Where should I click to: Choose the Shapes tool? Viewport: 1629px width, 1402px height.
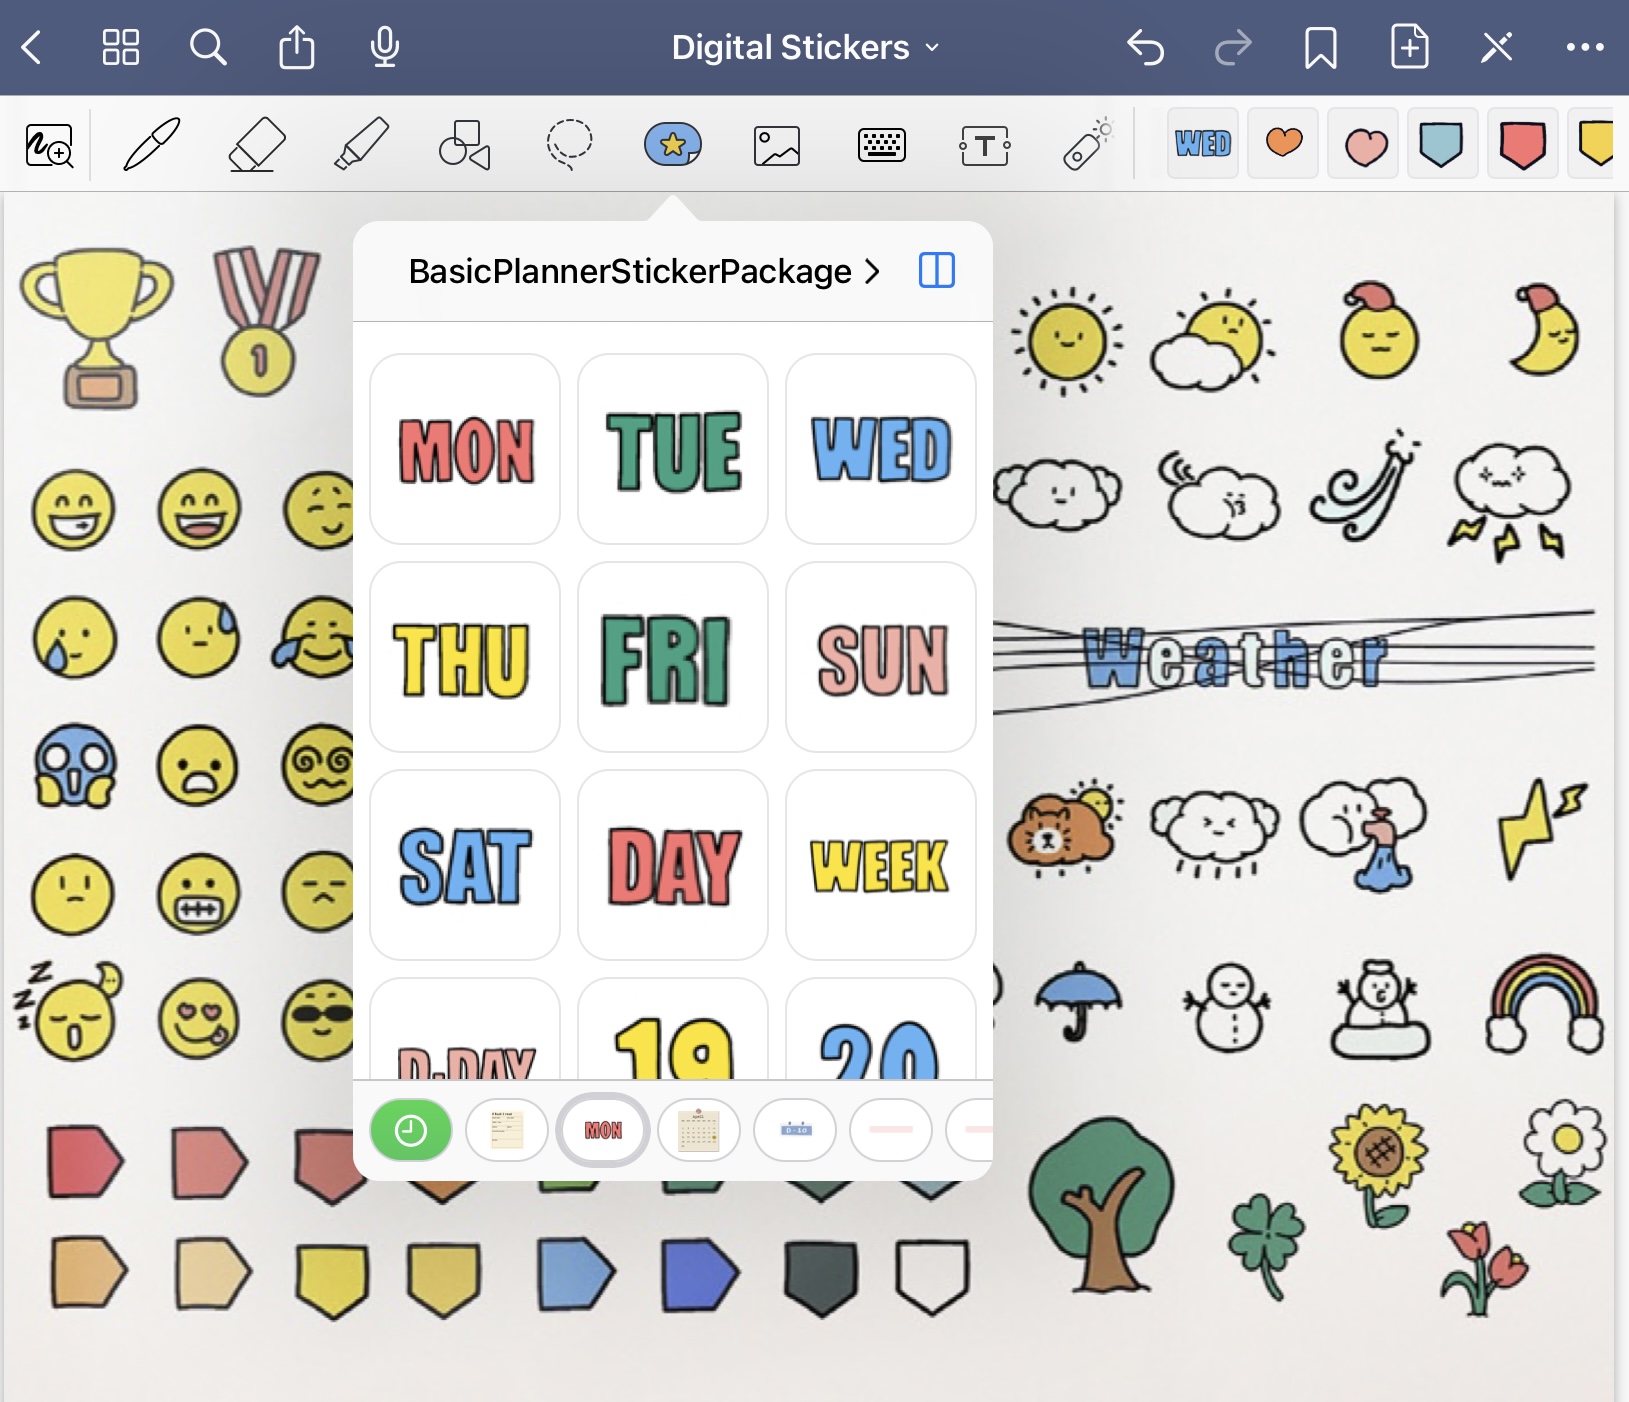tap(465, 145)
